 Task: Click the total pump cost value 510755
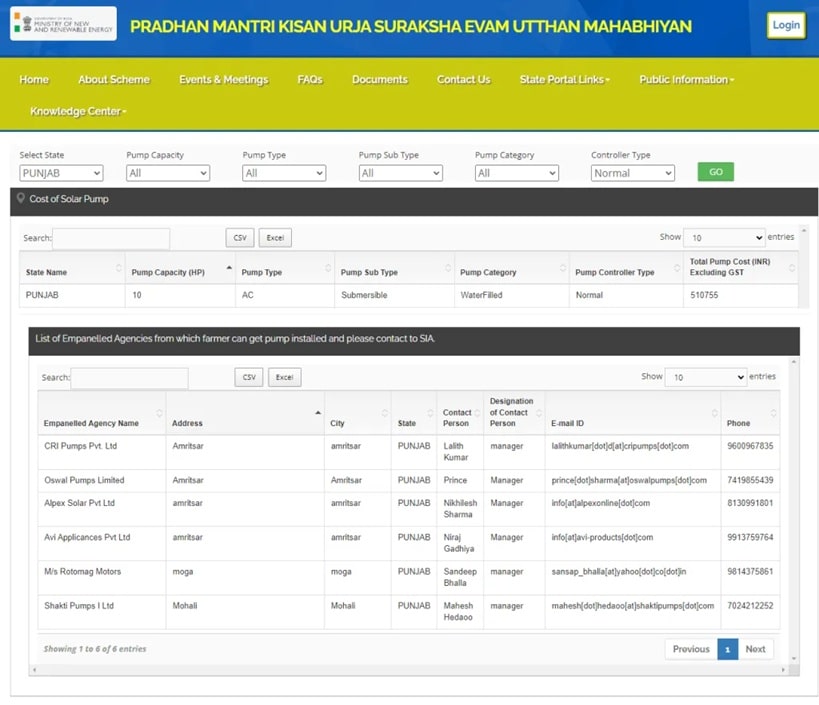pyautogui.click(x=704, y=295)
